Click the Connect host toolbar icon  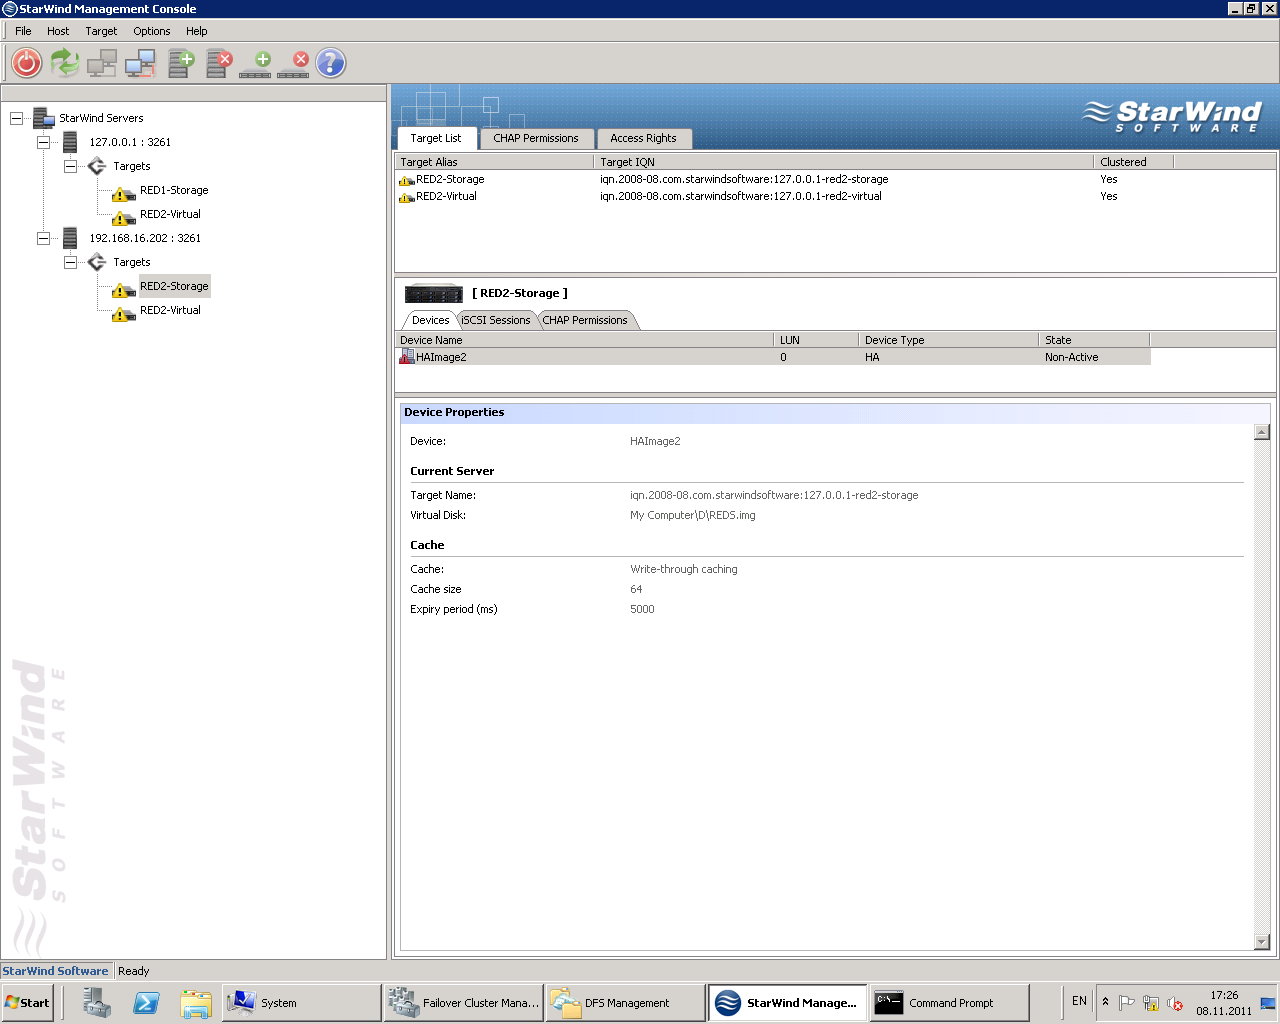(102, 63)
